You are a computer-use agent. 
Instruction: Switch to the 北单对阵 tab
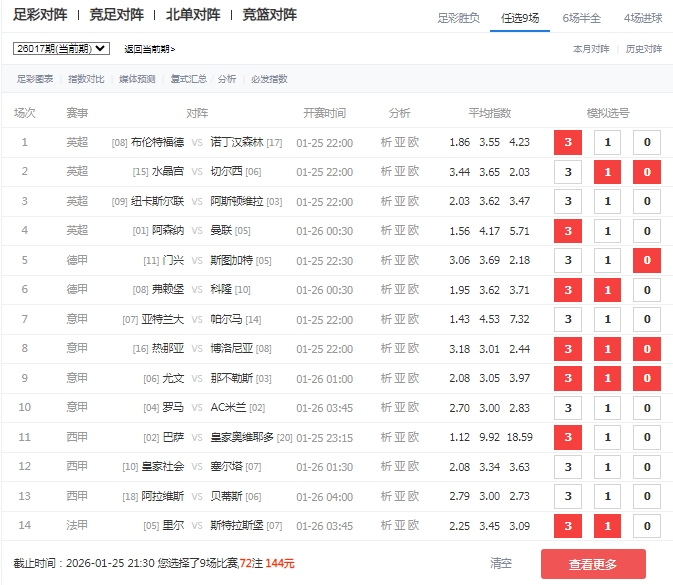[193, 15]
